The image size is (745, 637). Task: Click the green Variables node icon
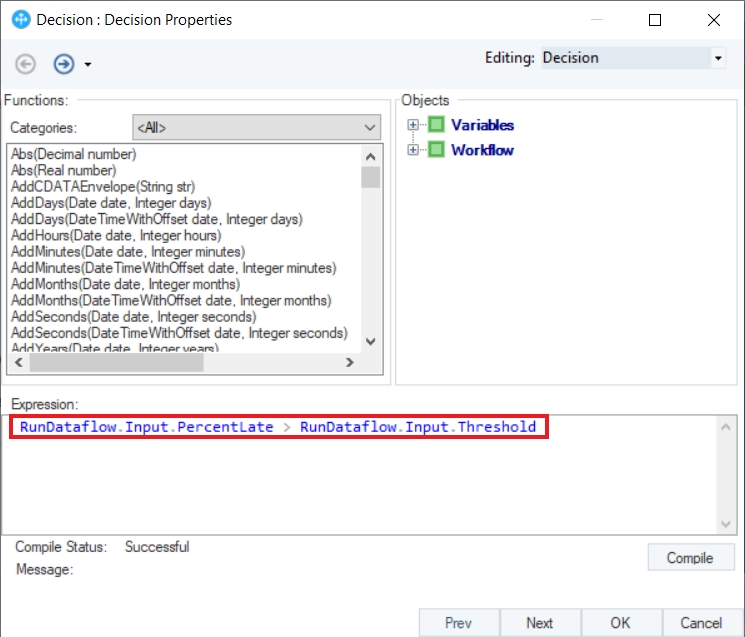pos(436,124)
